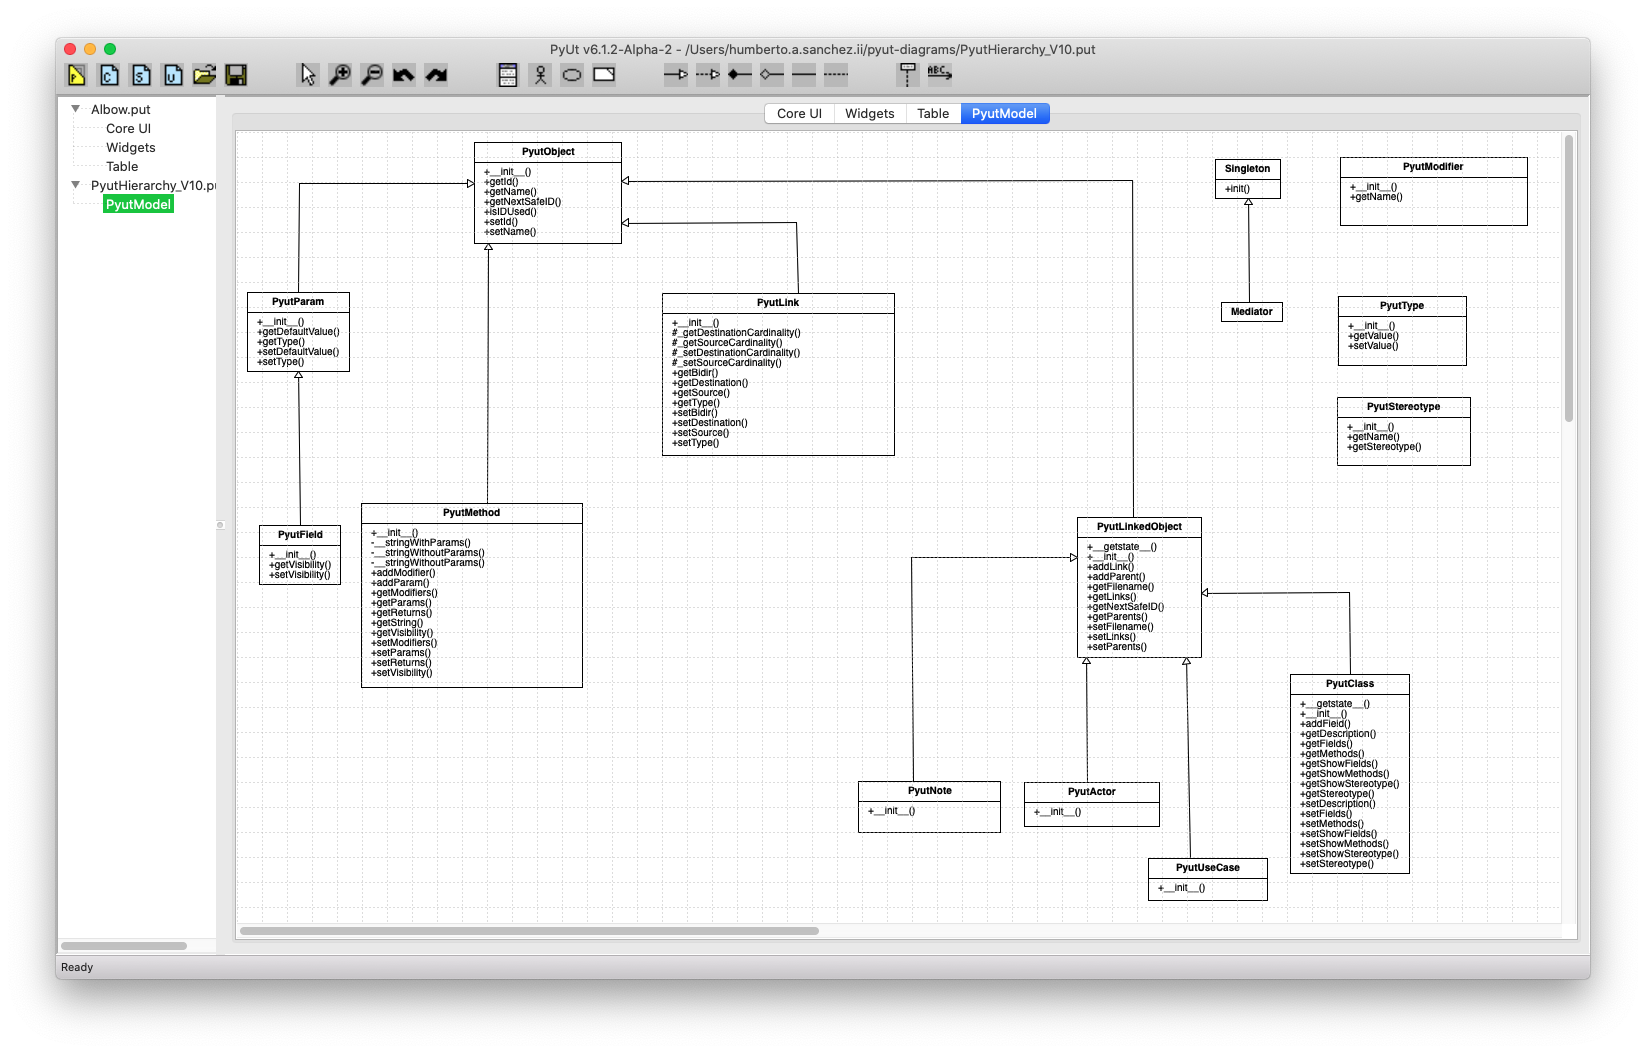The width and height of the screenshot is (1646, 1053).
Task: Select Widgets in the project tree
Action: [x=131, y=148]
